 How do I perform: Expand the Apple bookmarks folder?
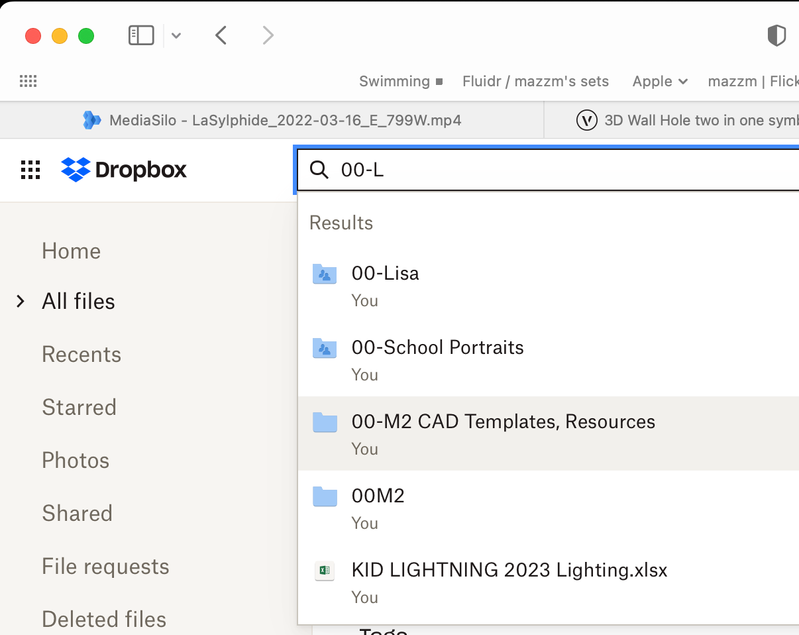click(660, 81)
